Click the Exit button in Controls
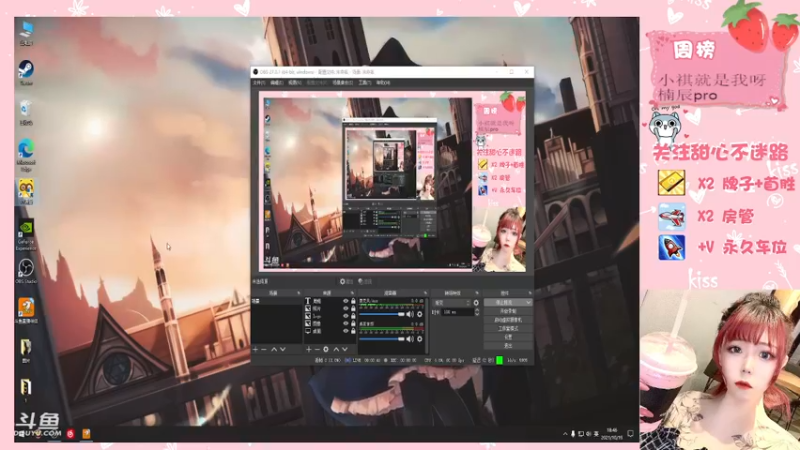Viewport: 800px width, 450px height. 508,345
